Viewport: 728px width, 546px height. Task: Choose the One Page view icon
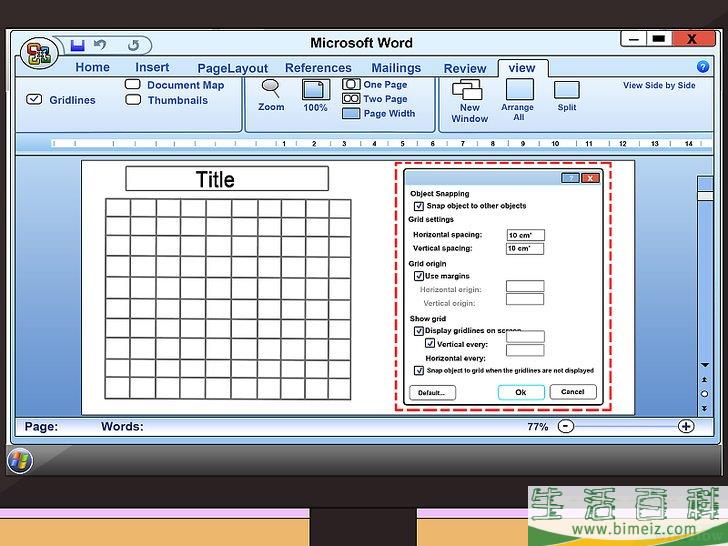click(x=351, y=84)
